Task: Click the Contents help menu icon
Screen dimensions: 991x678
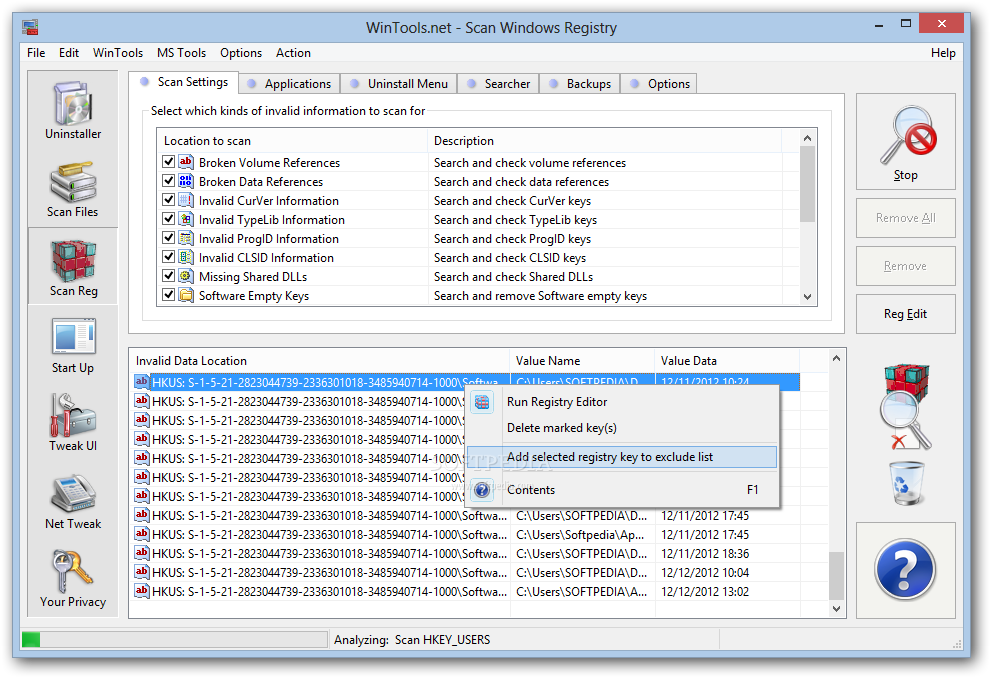Action: (482, 490)
